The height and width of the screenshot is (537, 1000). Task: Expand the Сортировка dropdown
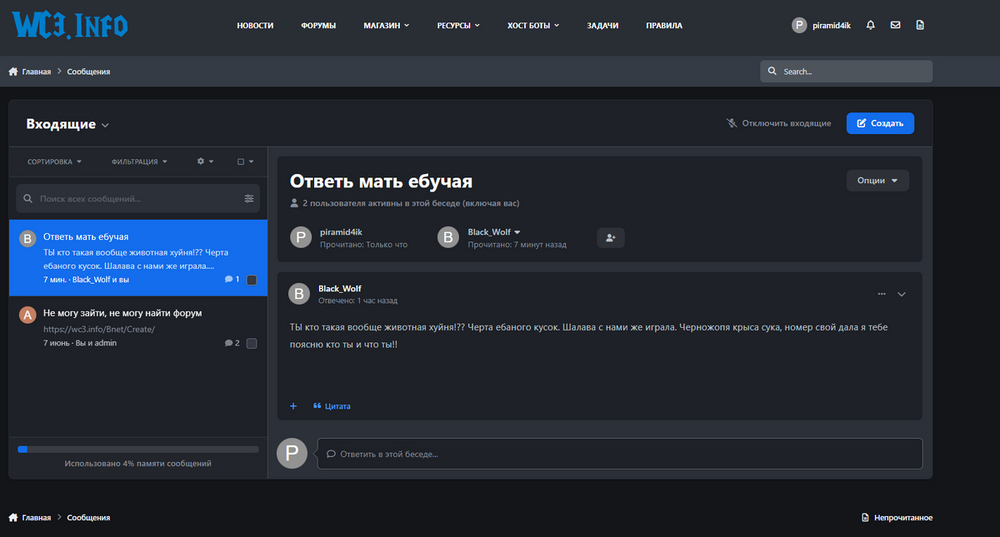tap(55, 161)
